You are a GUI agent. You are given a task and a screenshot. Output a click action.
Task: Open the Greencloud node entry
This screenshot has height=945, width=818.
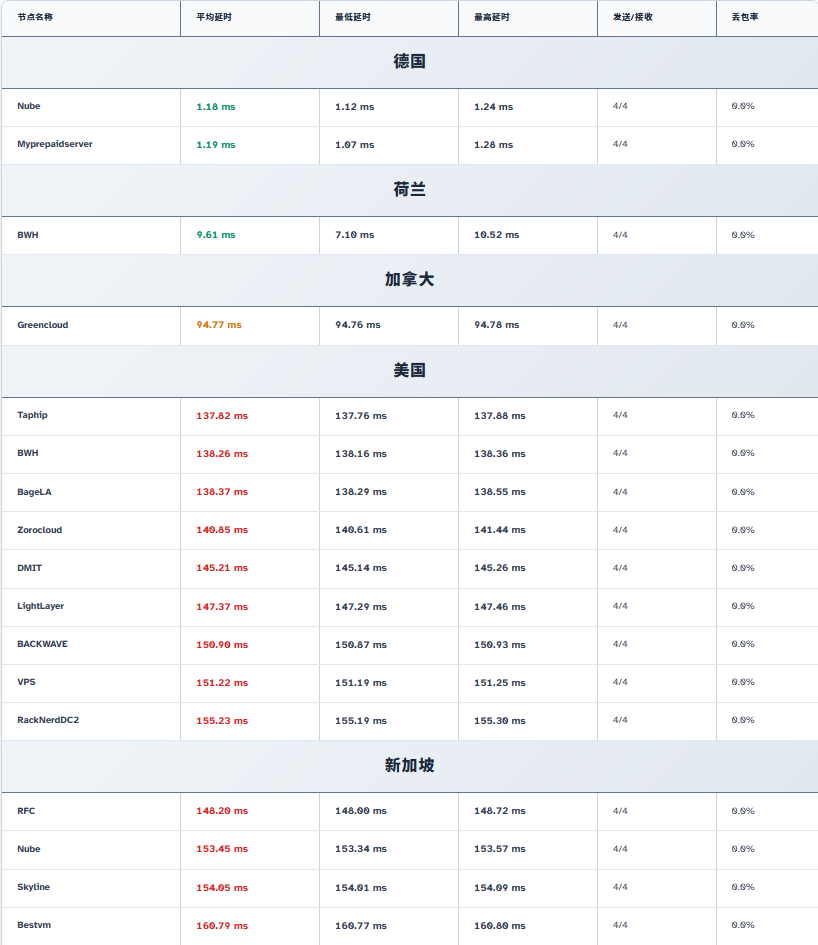(43, 325)
